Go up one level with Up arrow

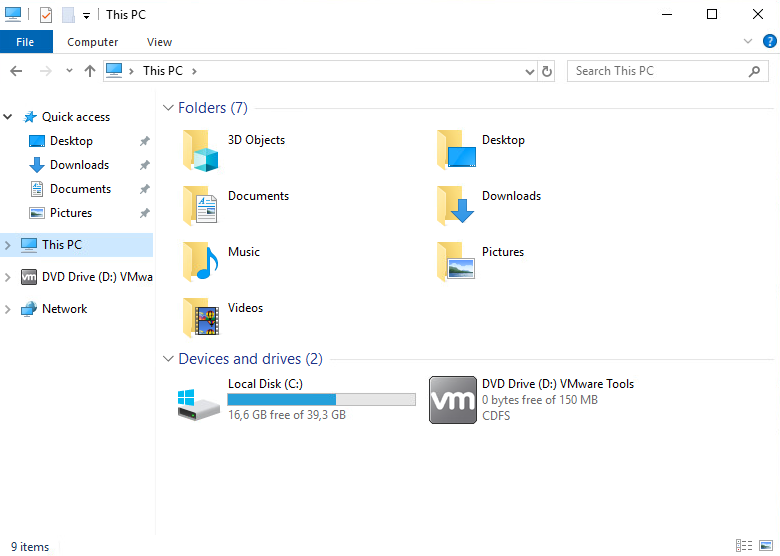90,71
